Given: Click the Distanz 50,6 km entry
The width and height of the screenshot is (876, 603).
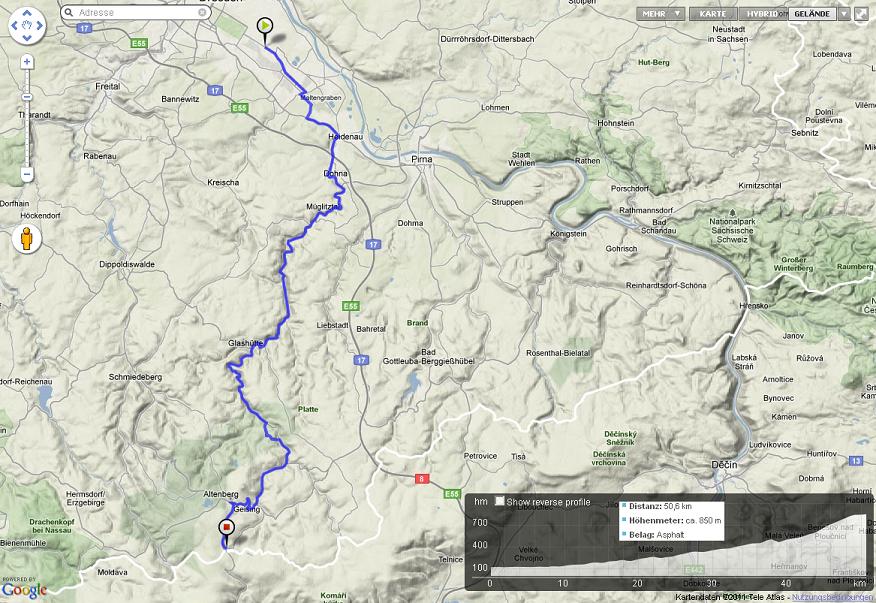Looking at the screenshot, I should (x=660, y=506).
